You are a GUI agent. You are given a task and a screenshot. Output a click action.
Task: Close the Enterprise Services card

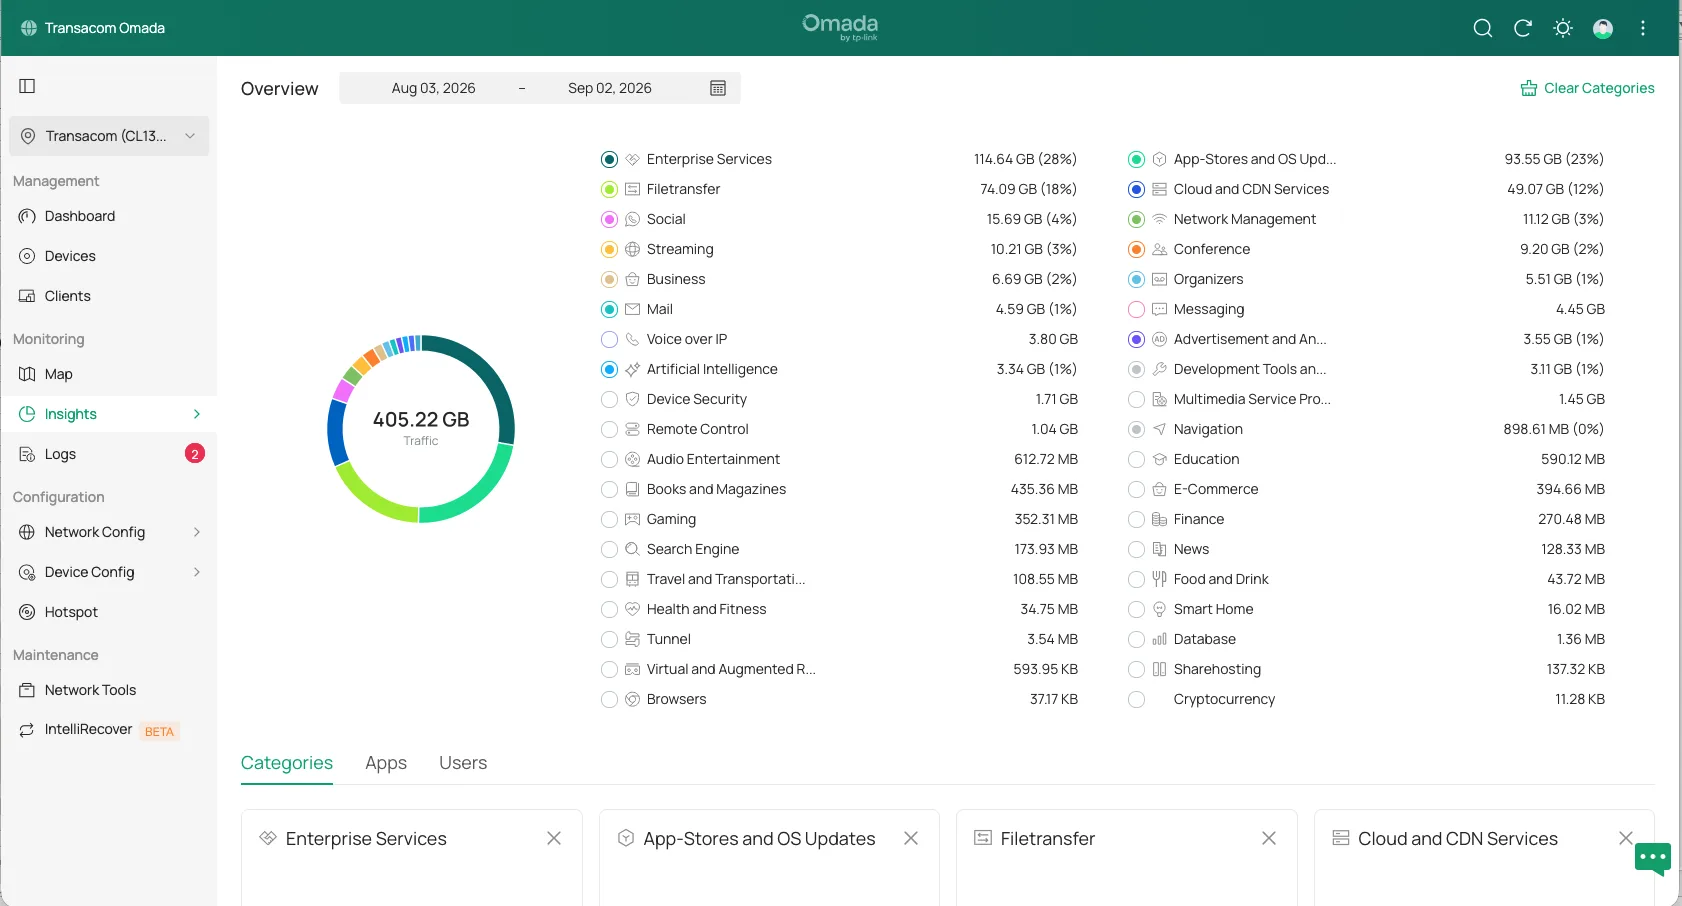pyautogui.click(x=554, y=838)
